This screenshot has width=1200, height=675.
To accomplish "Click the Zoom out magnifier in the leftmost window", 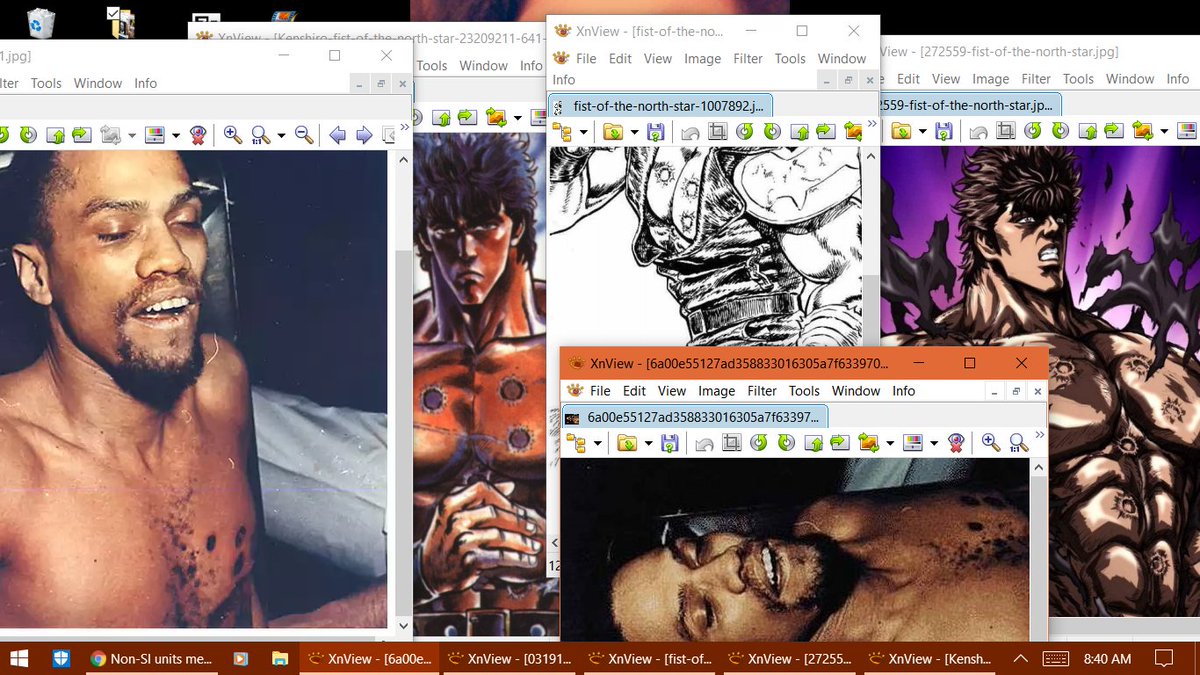I will 304,135.
